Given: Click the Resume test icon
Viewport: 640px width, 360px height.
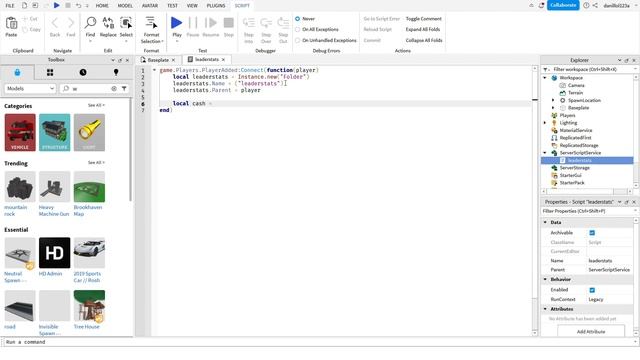Looking at the screenshot, I should click(211, 23).
